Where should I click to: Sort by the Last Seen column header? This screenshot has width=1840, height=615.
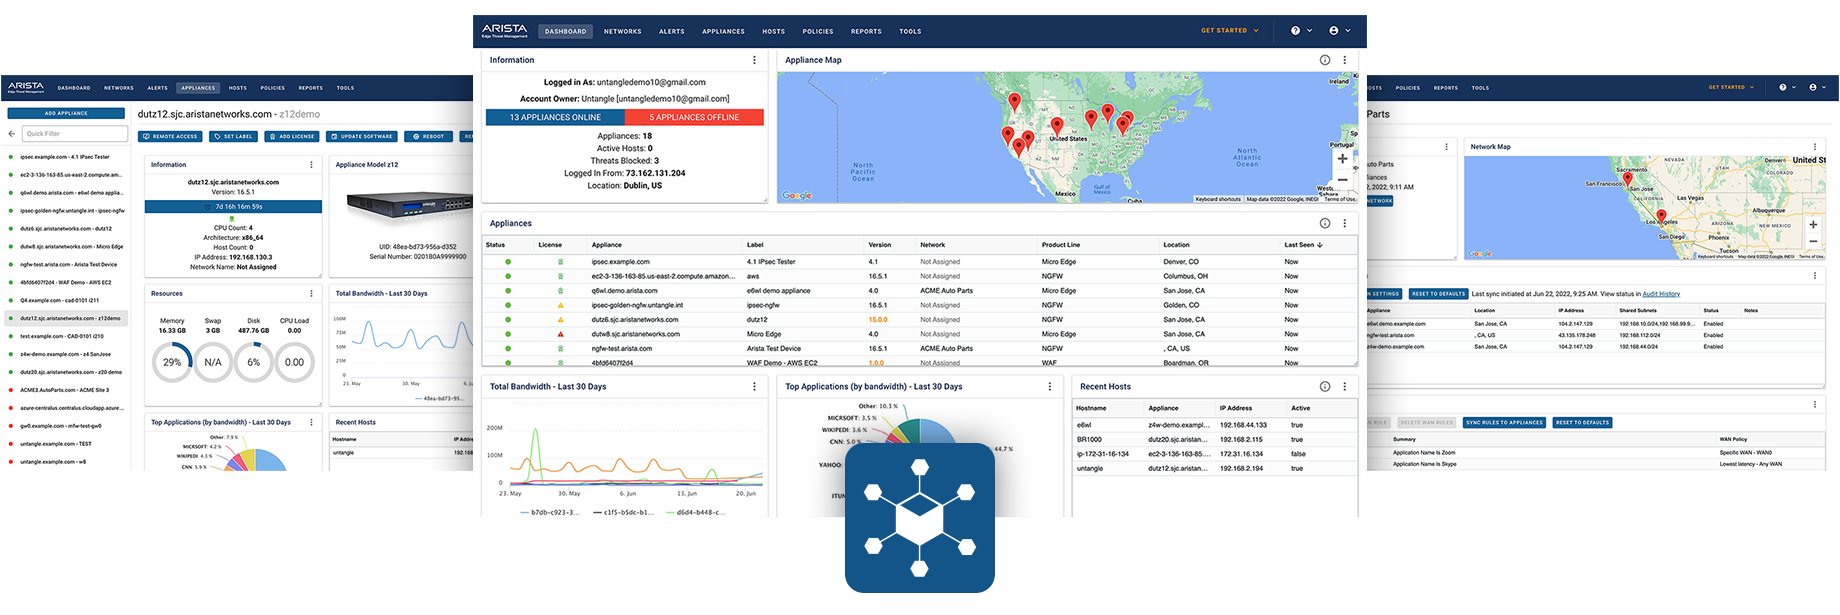pyautogui.click(x=1303, y=245)
